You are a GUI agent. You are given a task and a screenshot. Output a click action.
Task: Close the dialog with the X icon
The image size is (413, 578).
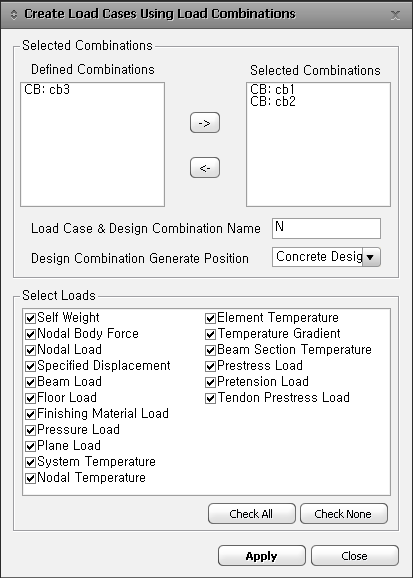pyautogui.click(x=395, y=15)
